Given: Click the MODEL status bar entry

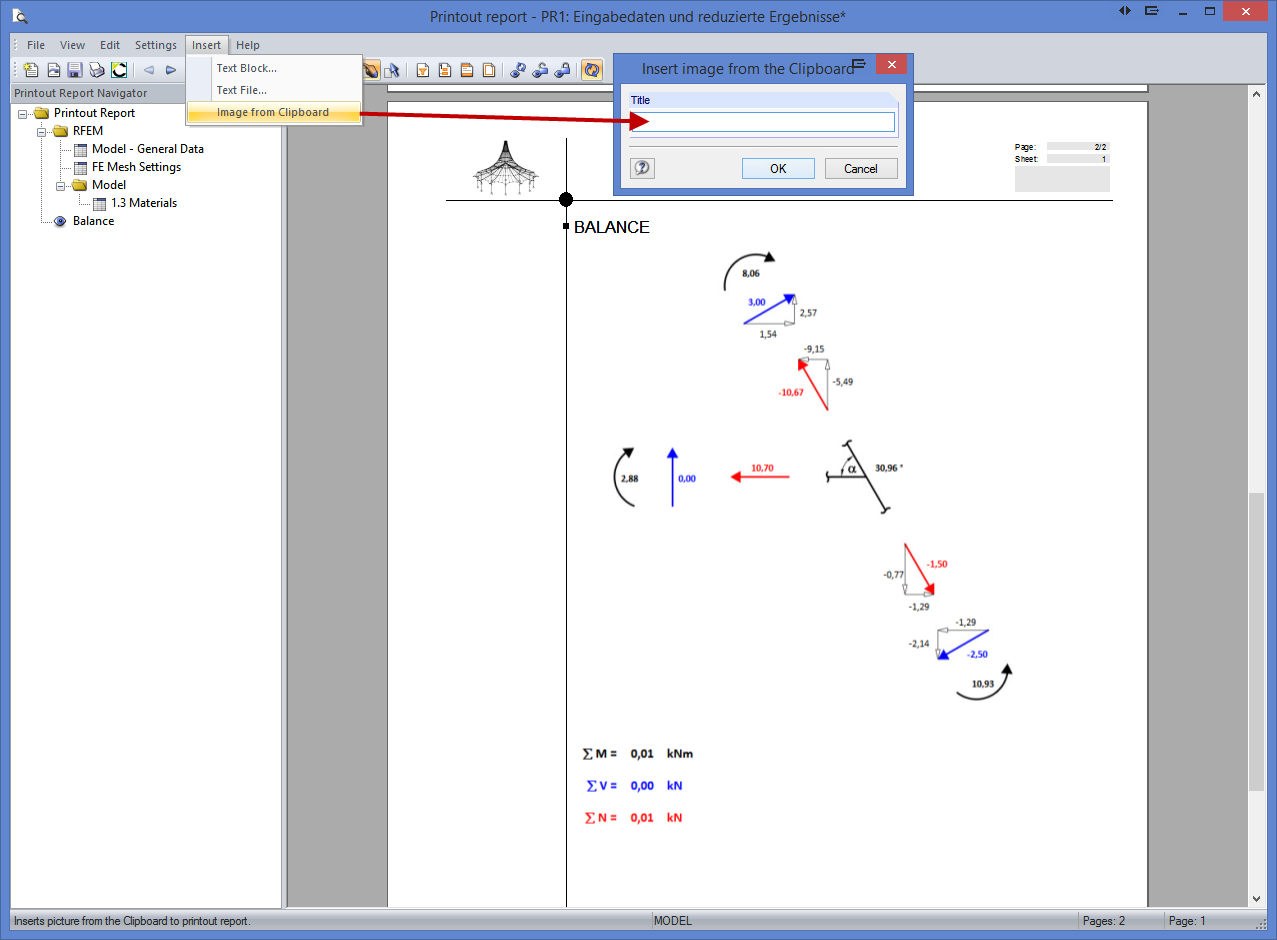Looking at the screenshot, I should (x=672, y=921).
